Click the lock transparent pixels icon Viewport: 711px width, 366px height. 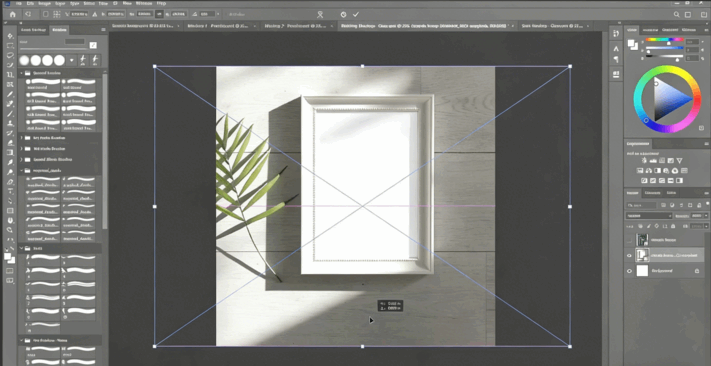pos(641,225)
